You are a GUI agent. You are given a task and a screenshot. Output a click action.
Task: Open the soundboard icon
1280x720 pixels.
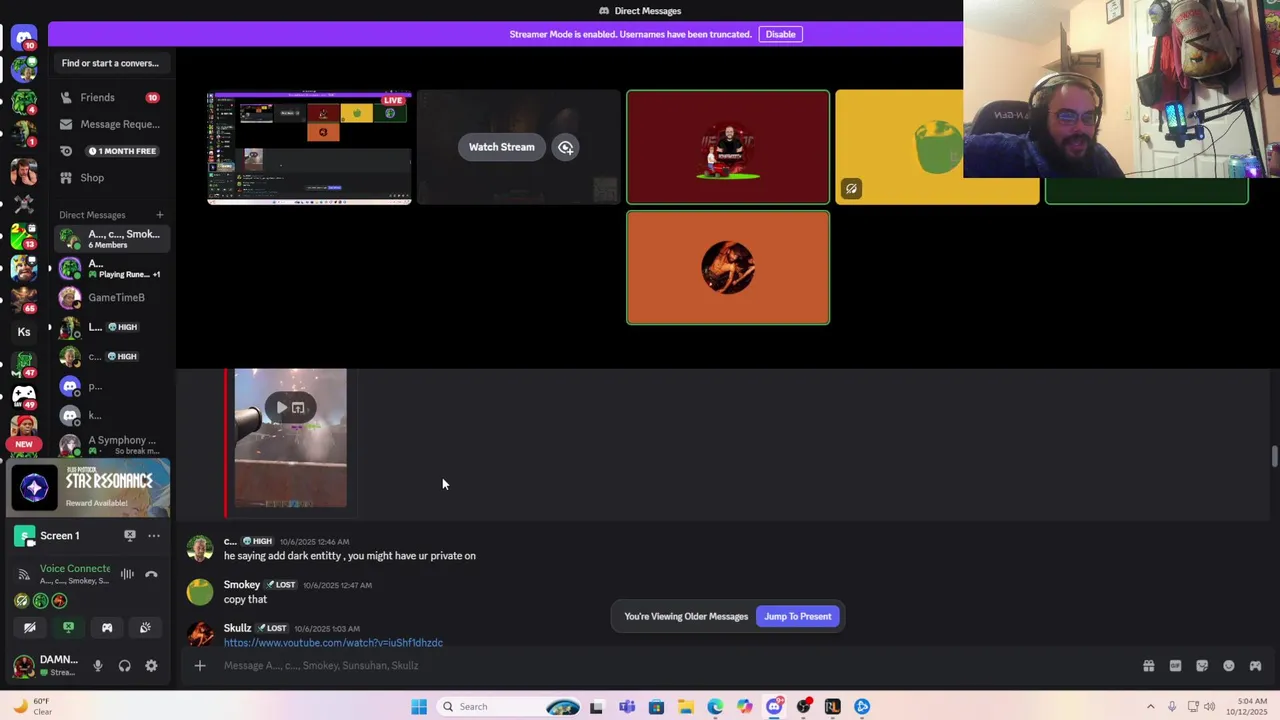coord(145,628)
